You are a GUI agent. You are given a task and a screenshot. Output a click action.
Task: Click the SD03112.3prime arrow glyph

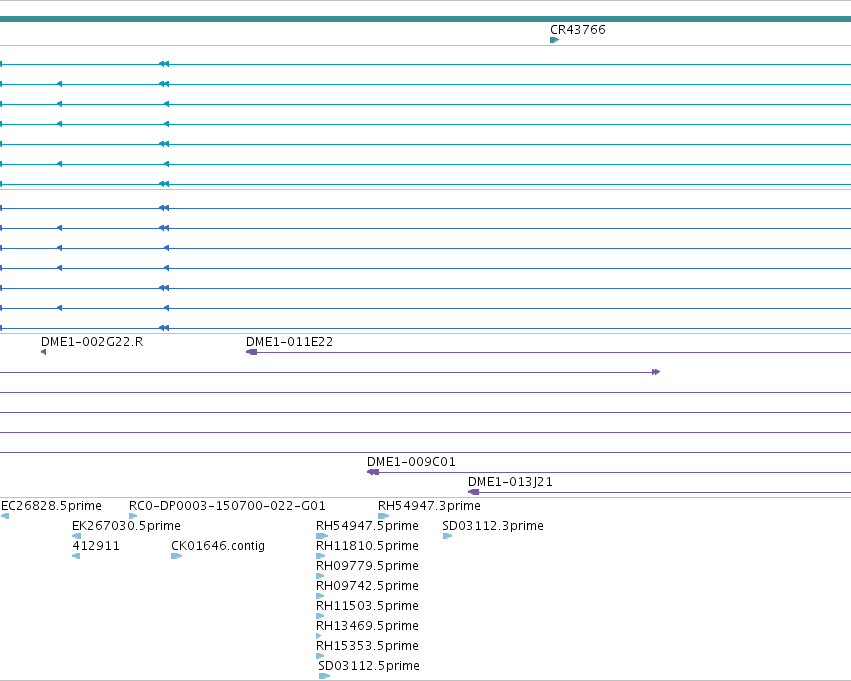click(447, 536)
